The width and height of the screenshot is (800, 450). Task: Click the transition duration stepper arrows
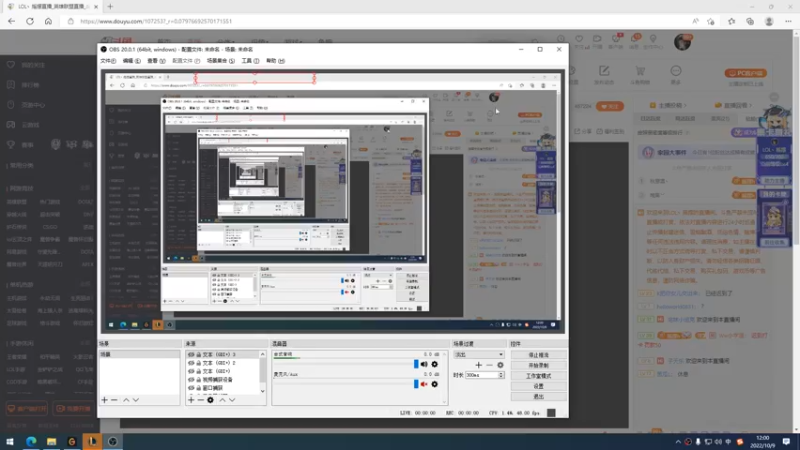coord(501,375)
